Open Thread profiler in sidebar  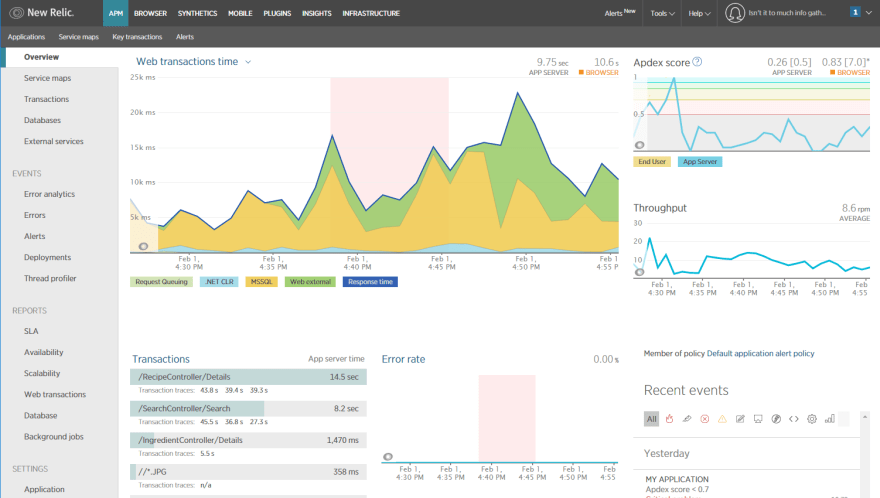point(50,278)
